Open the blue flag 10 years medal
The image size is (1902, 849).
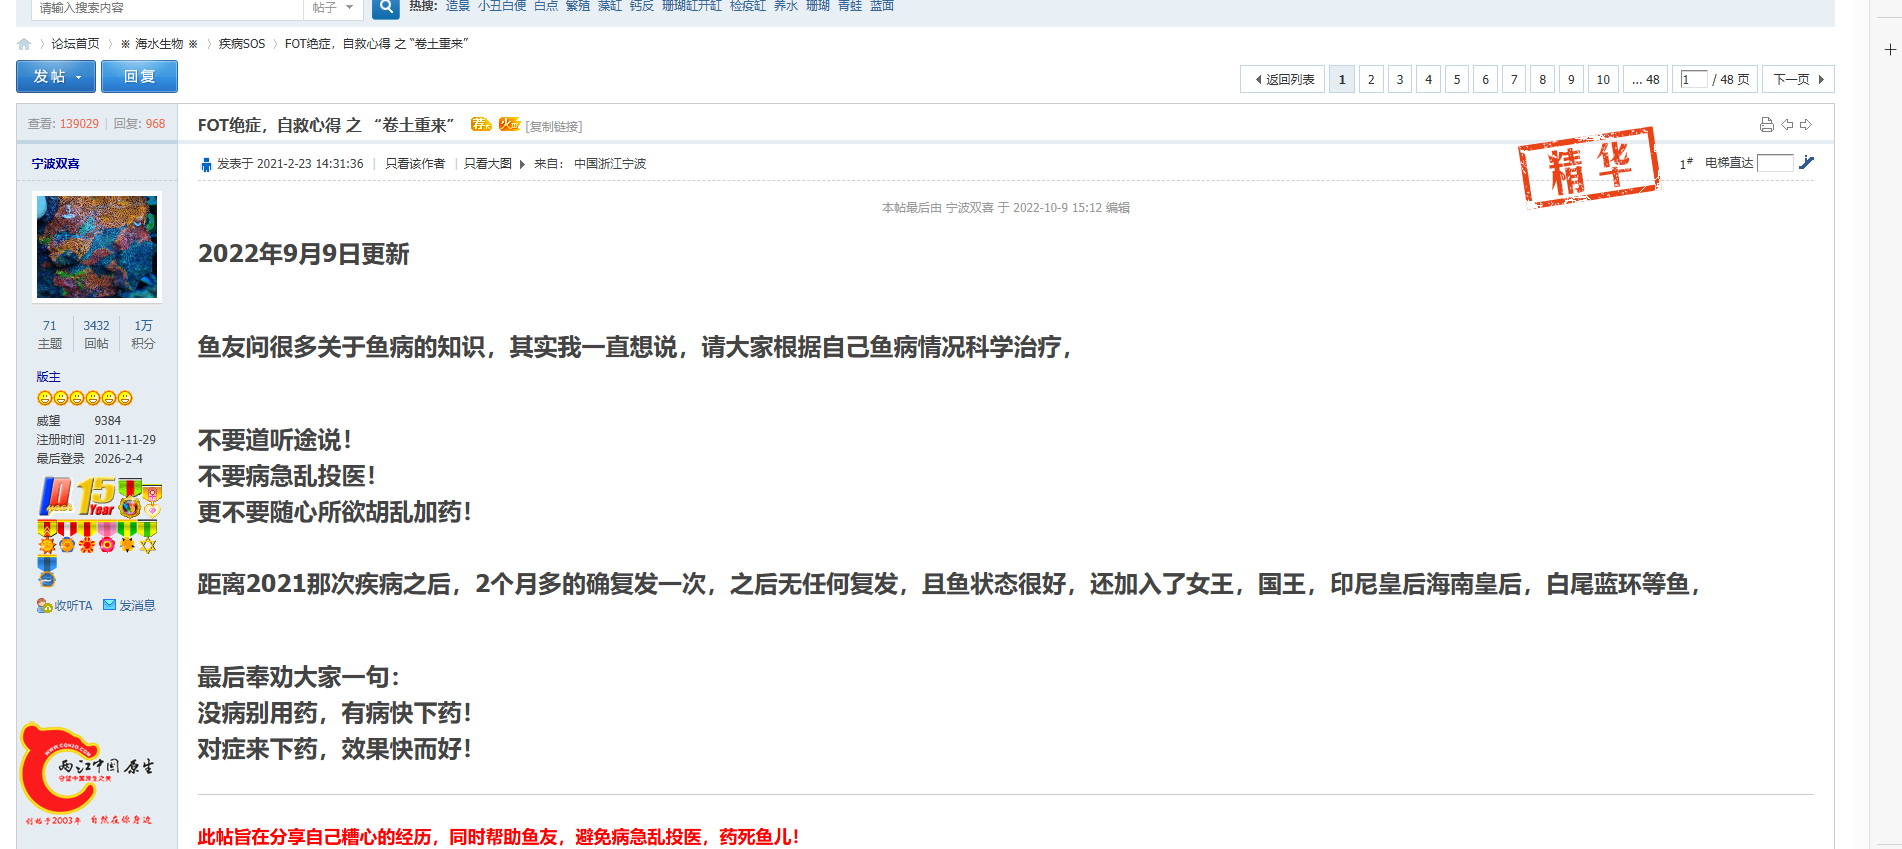[55, 496]
